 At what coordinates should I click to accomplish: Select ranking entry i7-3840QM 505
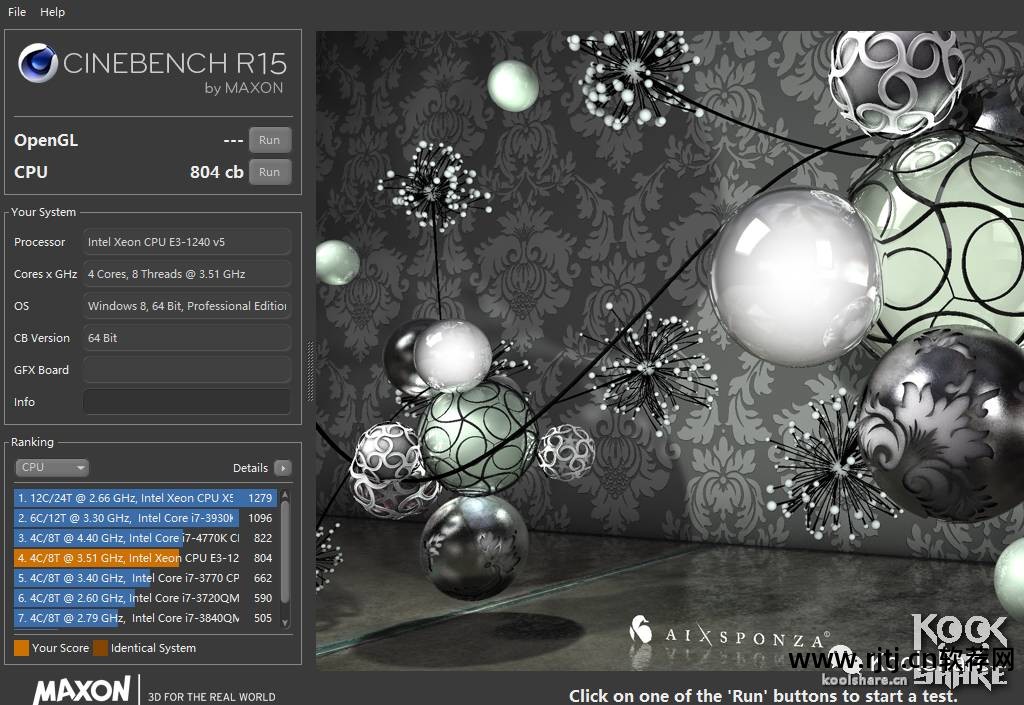coord(145,618)
